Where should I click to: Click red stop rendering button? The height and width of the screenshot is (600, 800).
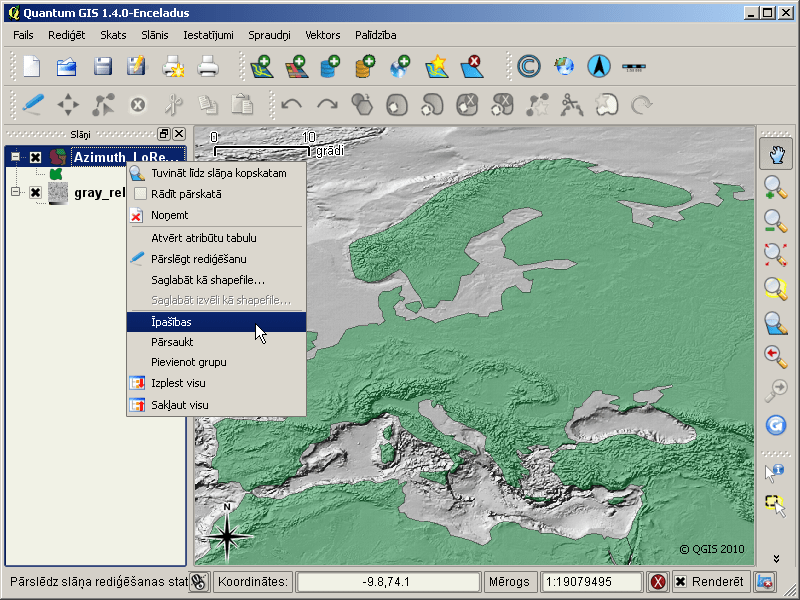[x=658, y=582]
